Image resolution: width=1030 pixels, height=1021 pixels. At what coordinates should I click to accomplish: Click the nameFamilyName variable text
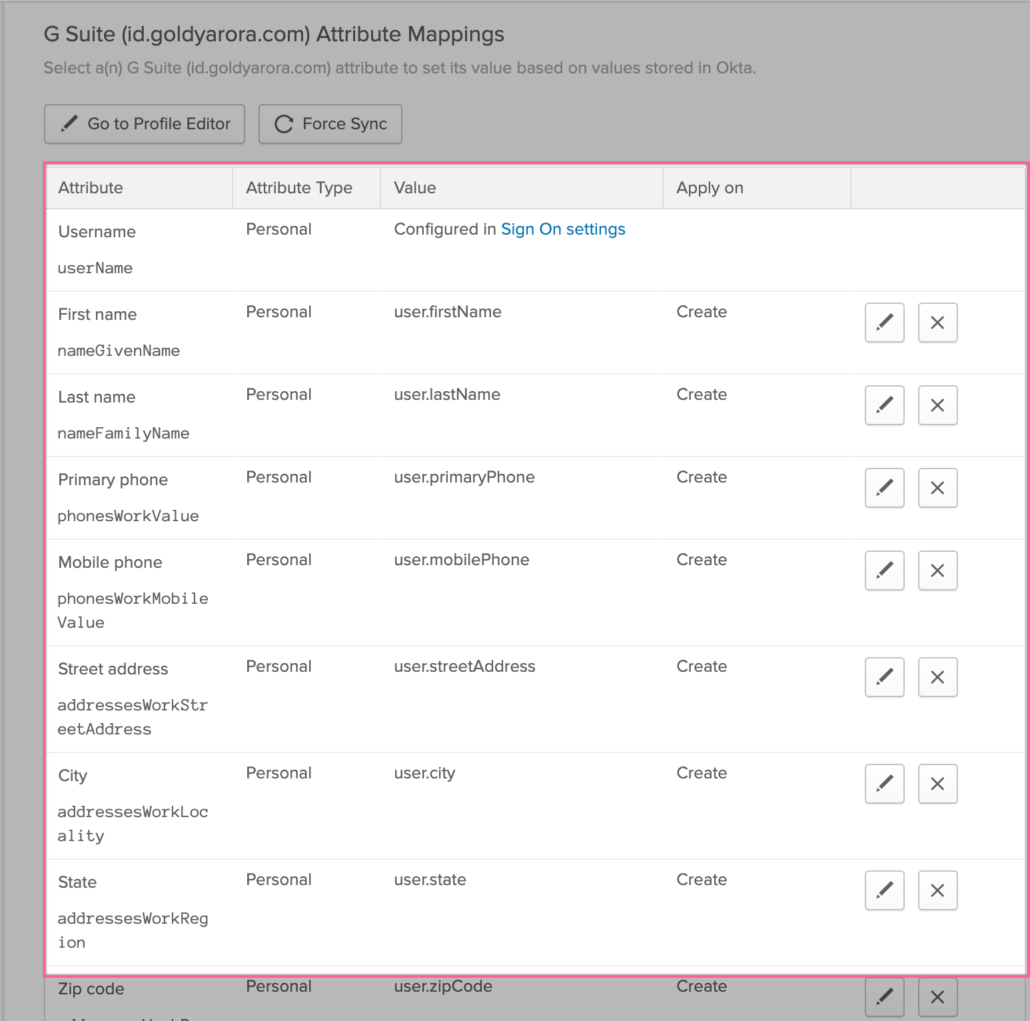[123, 434]
